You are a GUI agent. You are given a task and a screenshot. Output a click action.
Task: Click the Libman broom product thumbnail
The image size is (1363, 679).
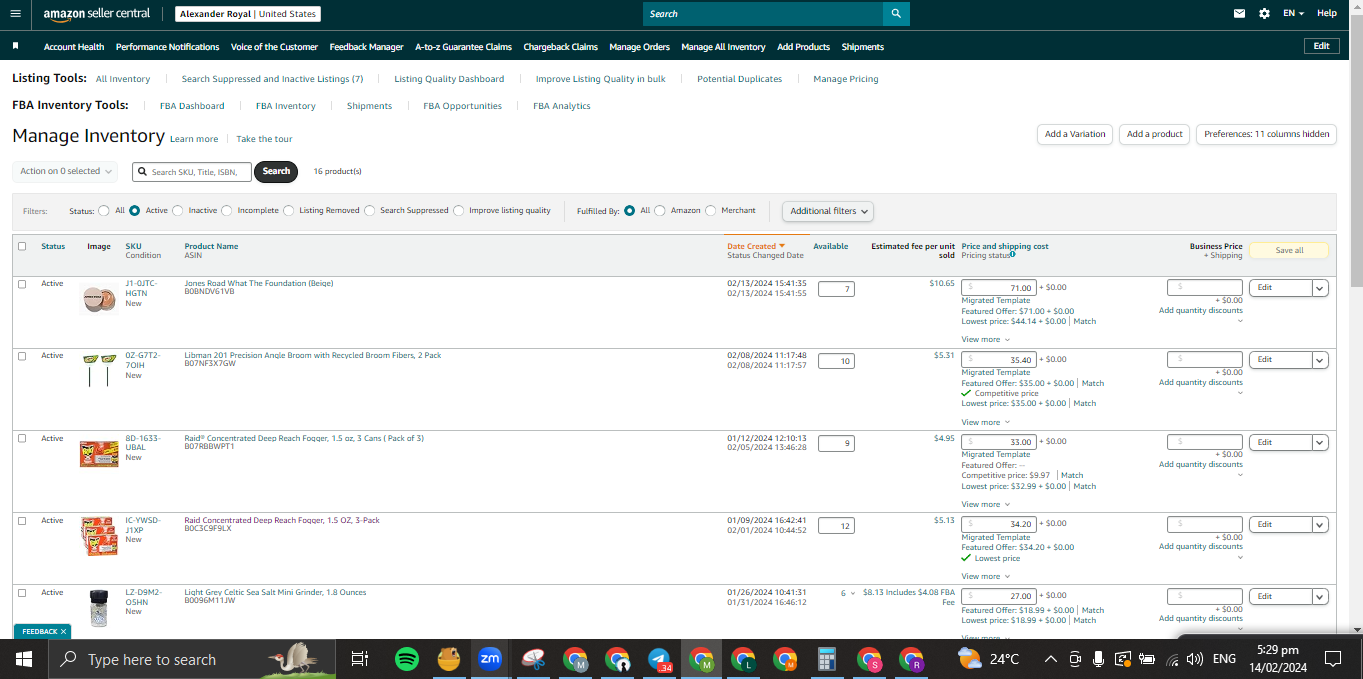[x=99, y=369]
